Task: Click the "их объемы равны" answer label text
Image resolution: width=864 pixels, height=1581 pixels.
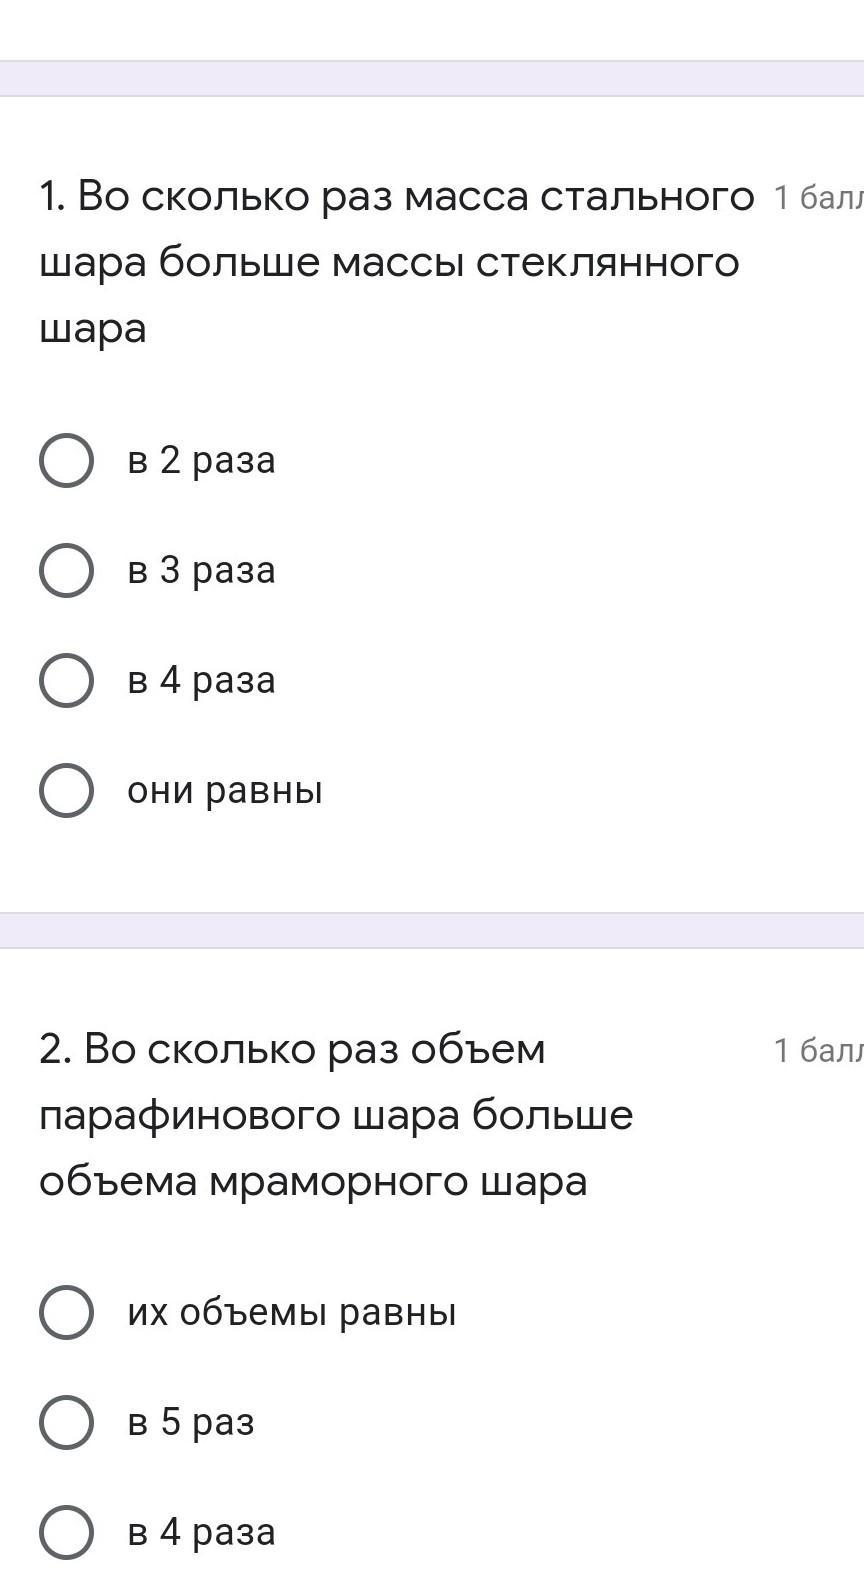Action: 292,1312
